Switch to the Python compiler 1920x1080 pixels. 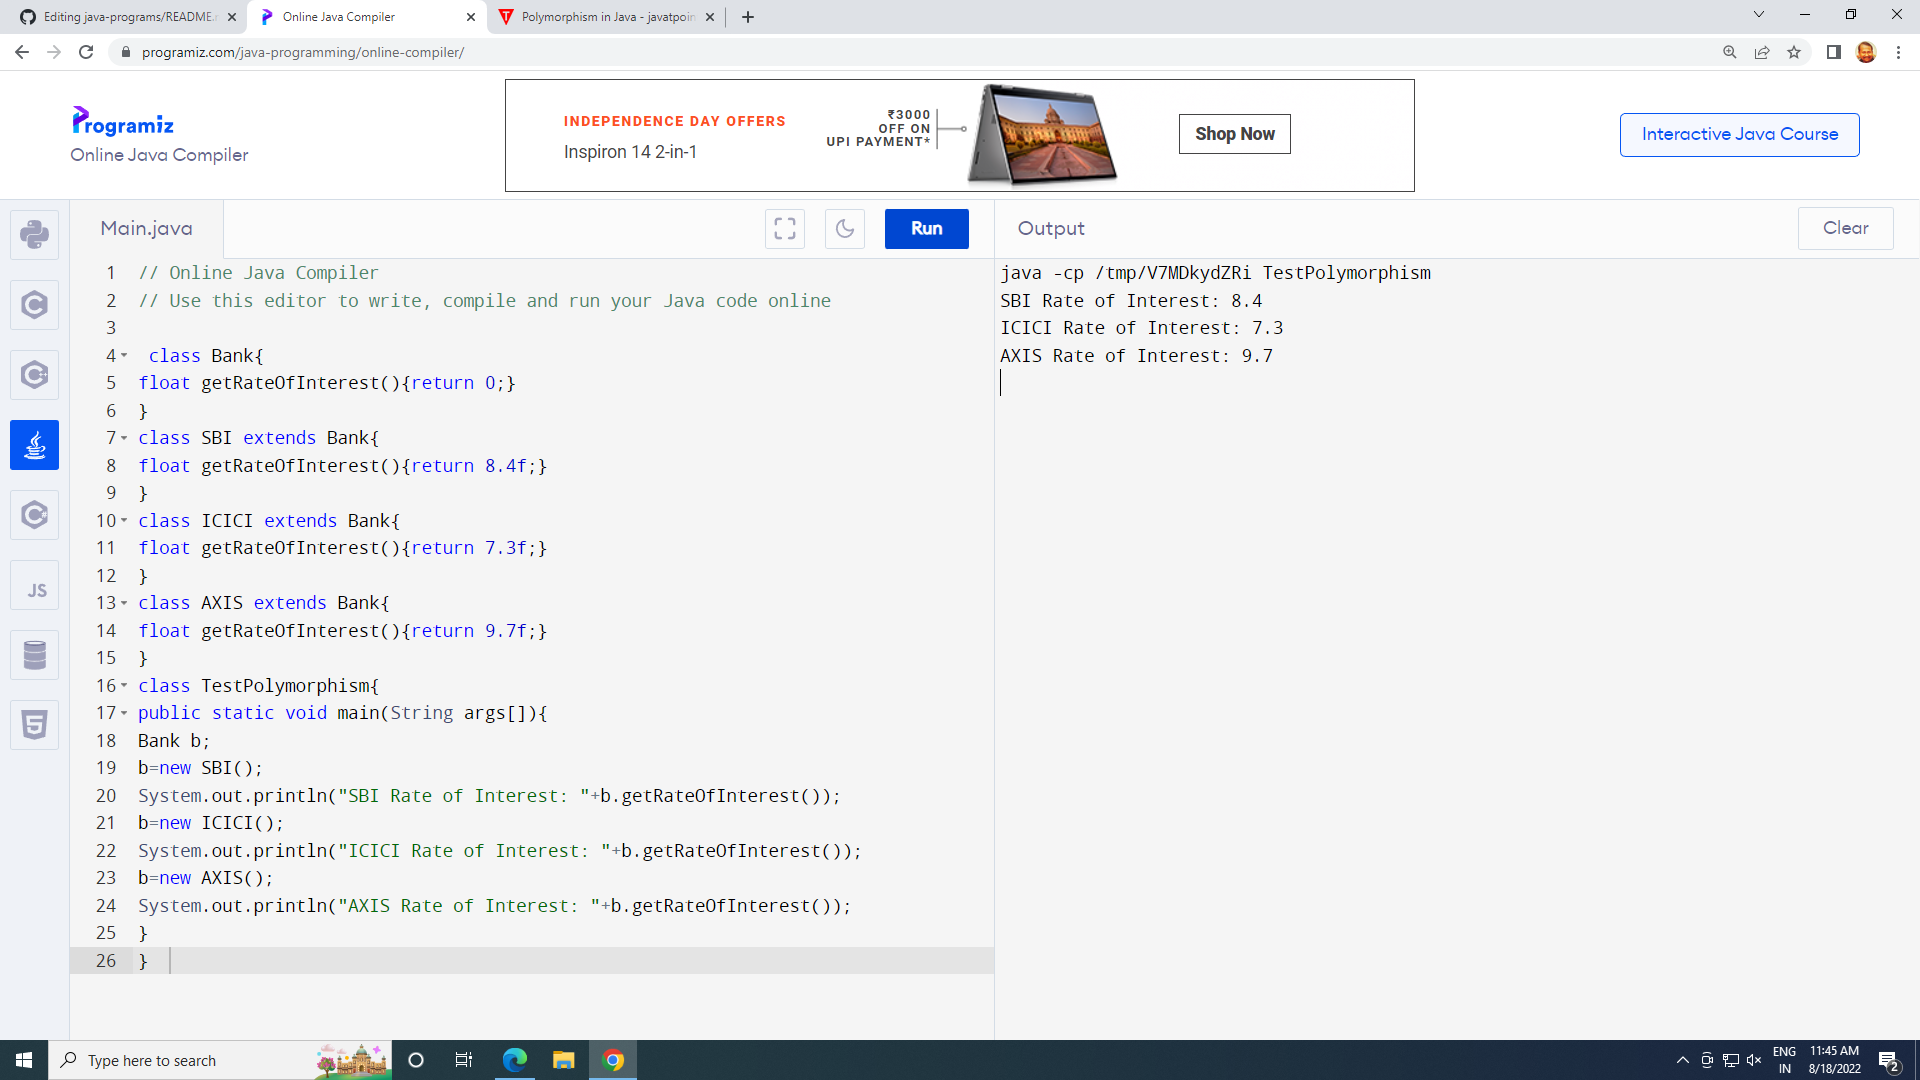34,235
